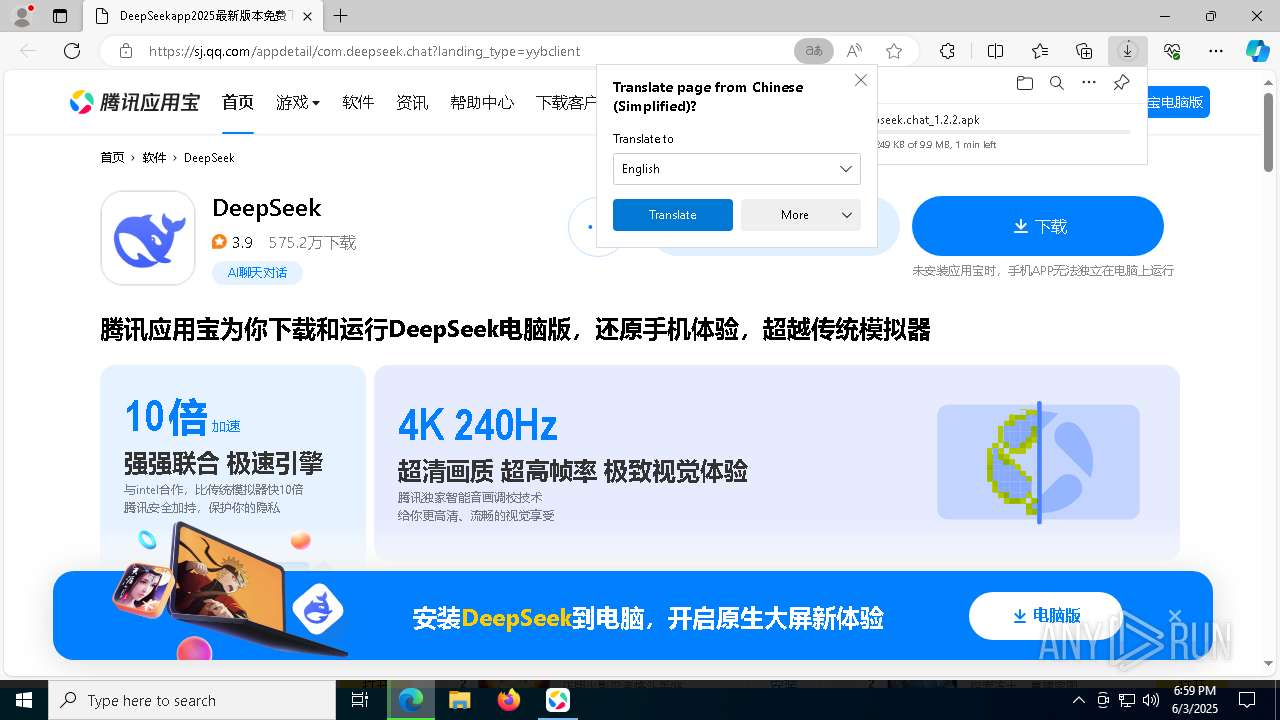Open the downloads folder icon
Image resolution: width=1280 pixels, height=720 pixels.
[1025, 83]
